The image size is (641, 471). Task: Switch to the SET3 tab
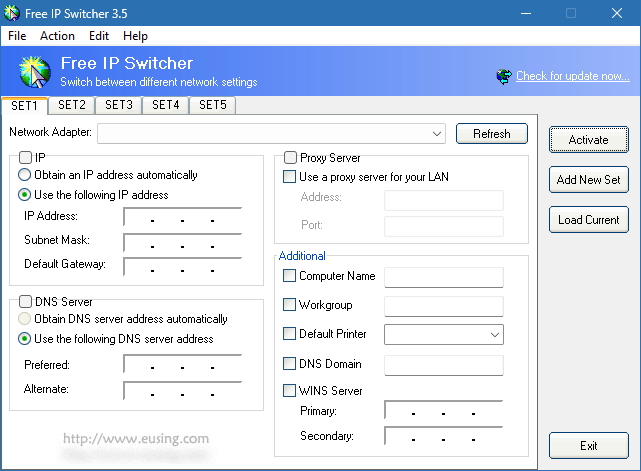pyautogui.click(x=119, y=105)
